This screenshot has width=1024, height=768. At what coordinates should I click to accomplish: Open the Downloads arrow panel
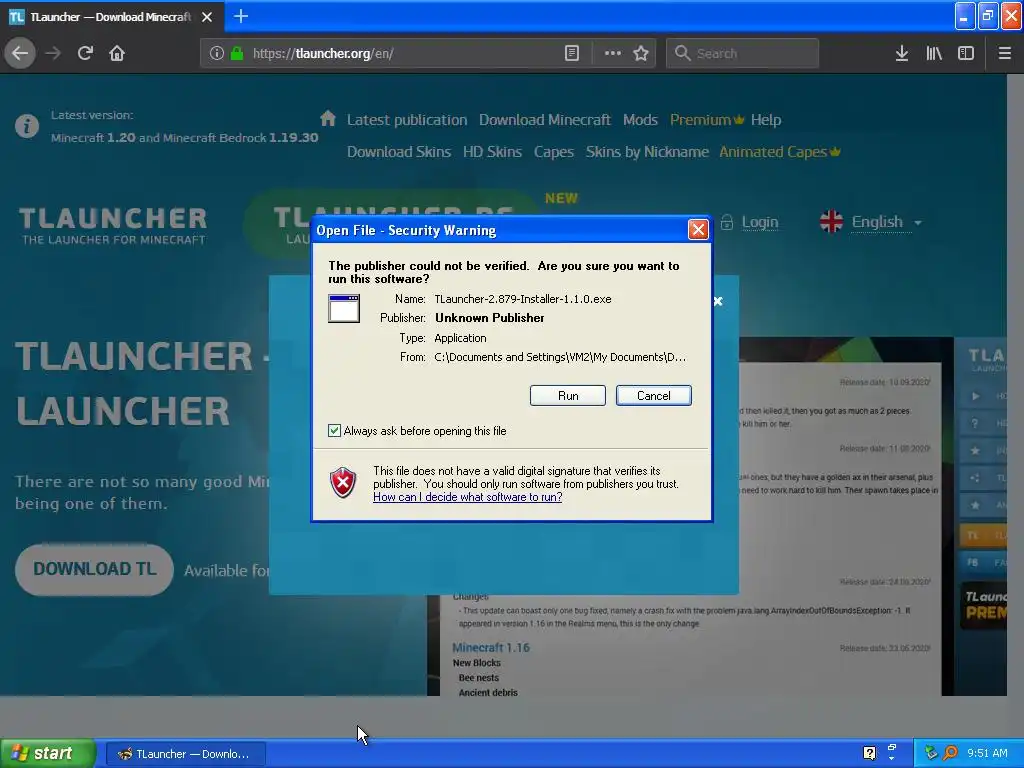click(902, 54)
